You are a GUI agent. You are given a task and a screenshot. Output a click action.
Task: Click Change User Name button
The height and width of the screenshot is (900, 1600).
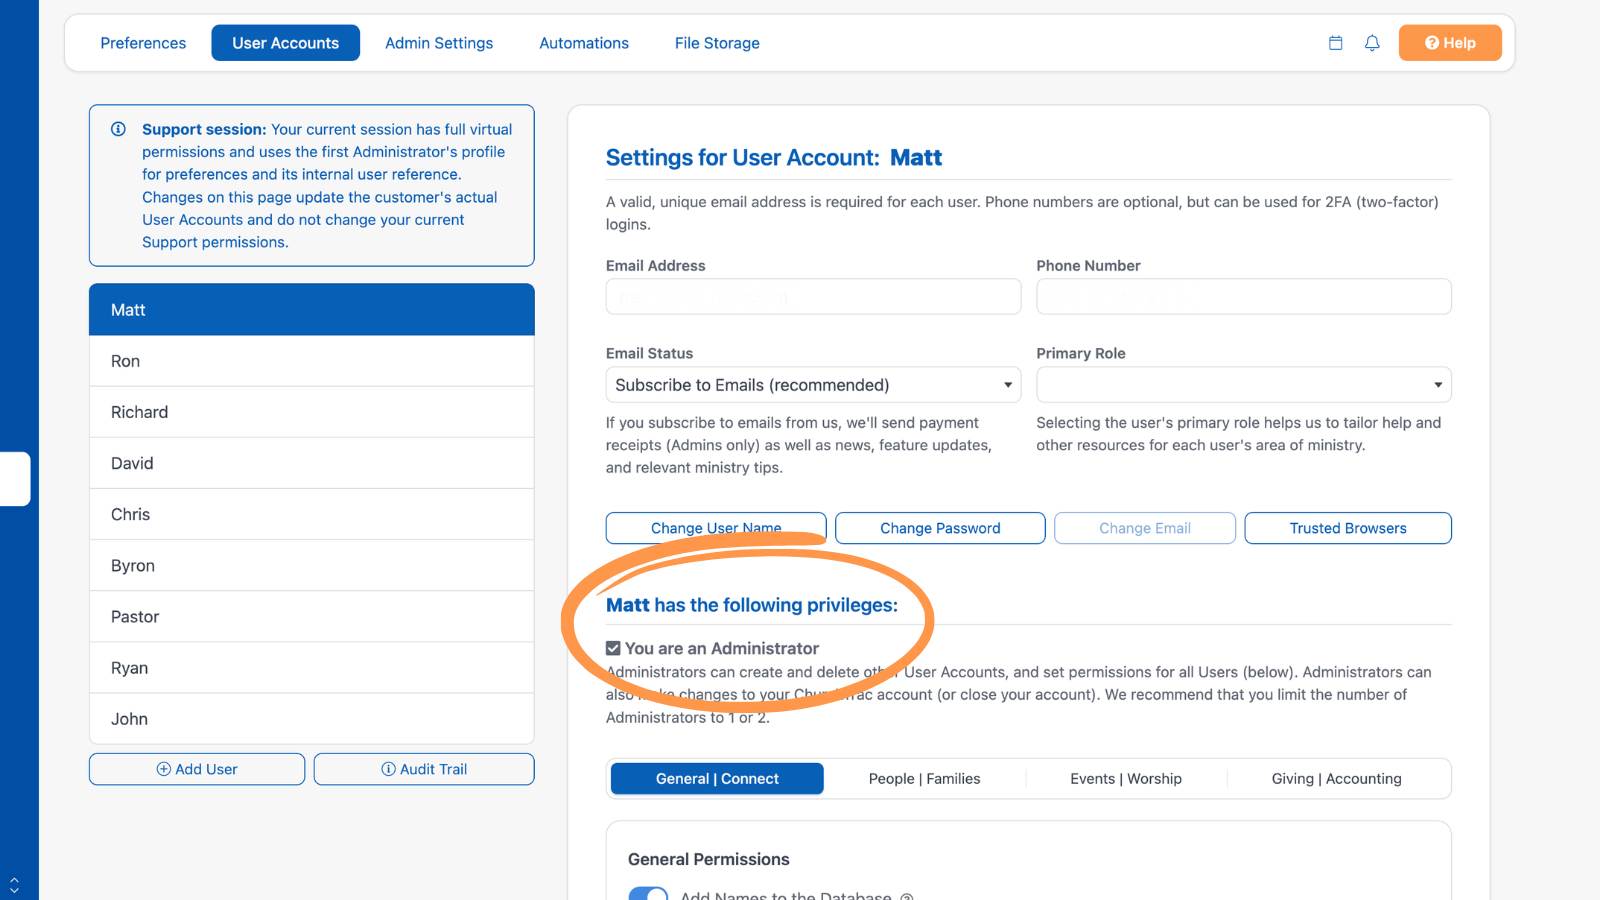tap(716, 528)
